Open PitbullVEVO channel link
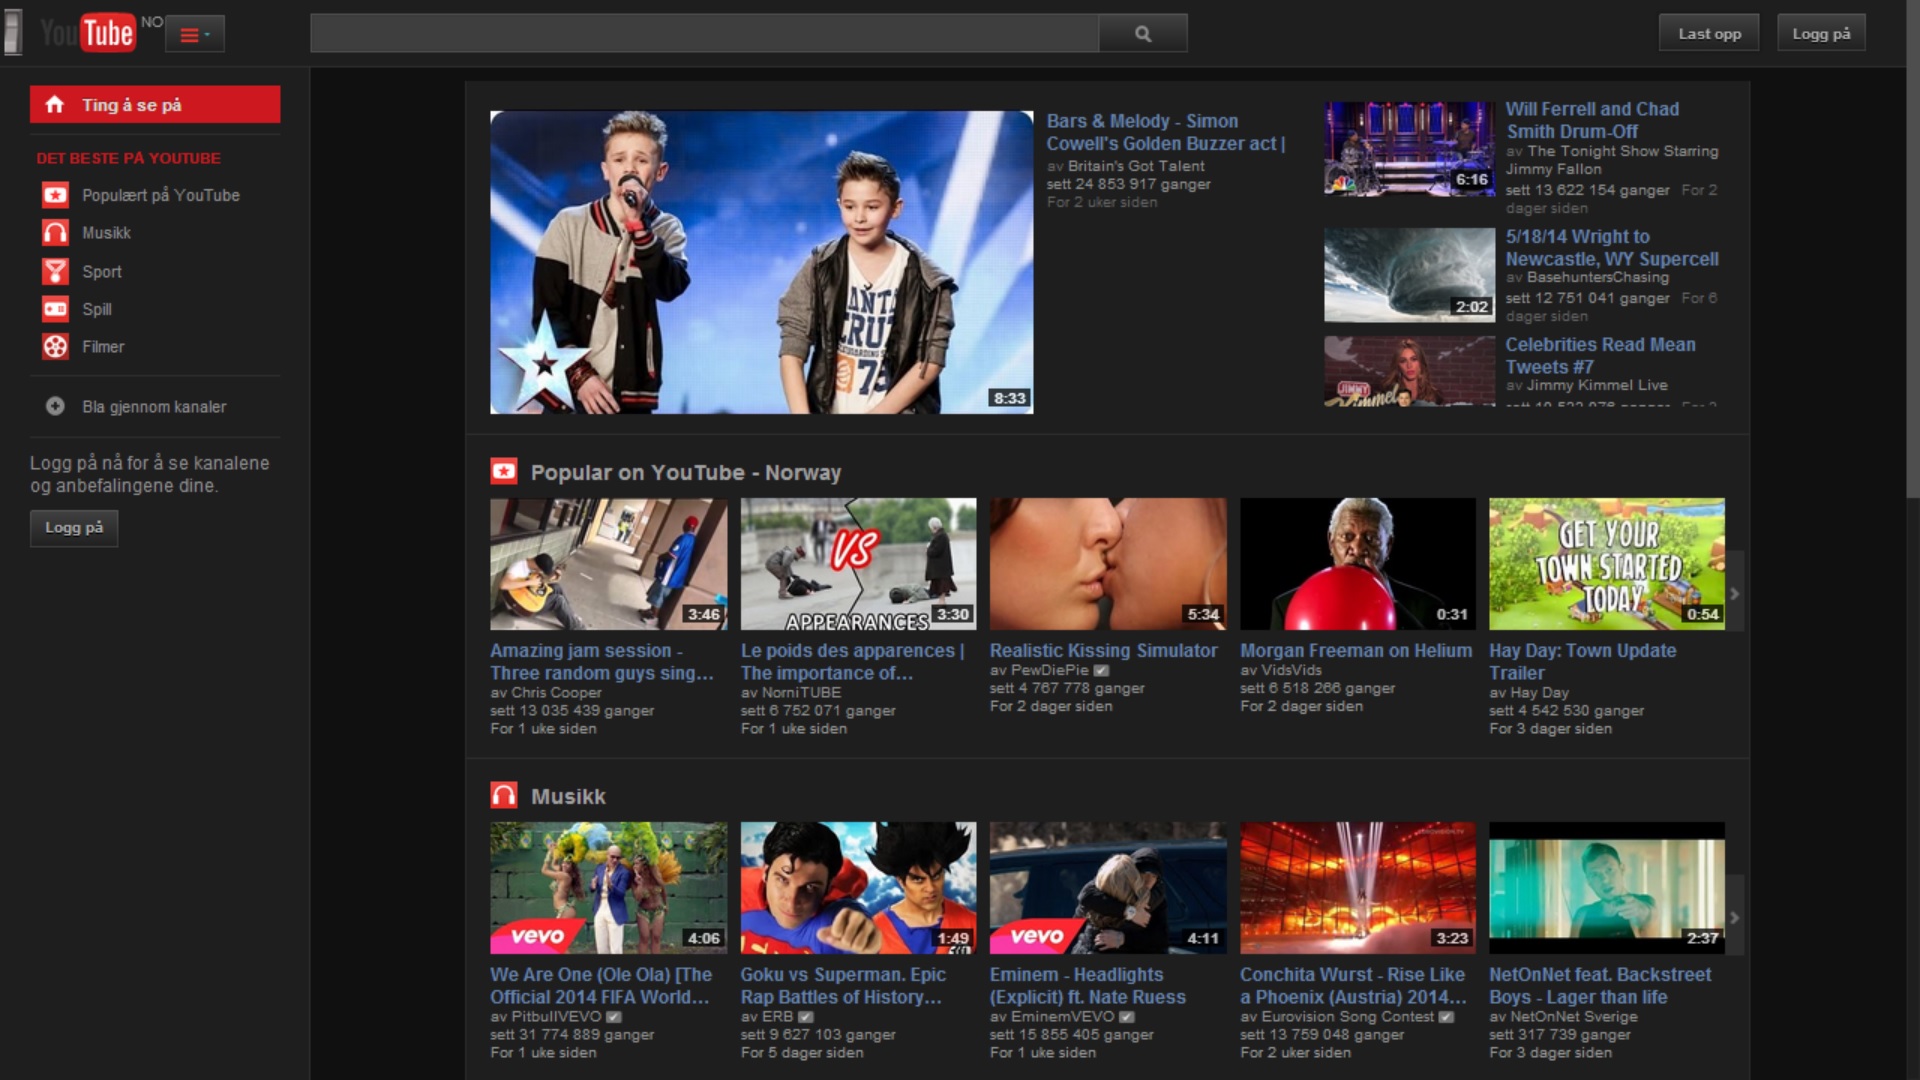1920x1080 pixels. [556, 1017]
